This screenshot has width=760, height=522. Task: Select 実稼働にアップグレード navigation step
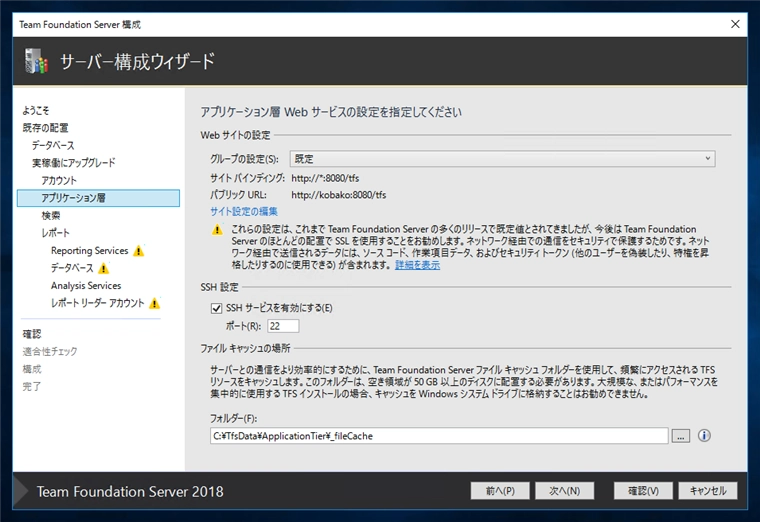click(74, 163)
